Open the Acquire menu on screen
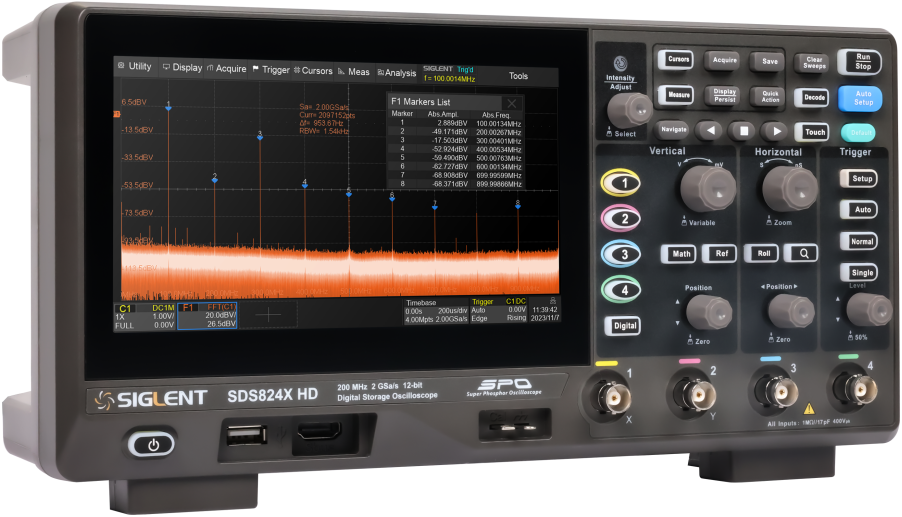Viewport: 902px width, 517px height. pos(227,68)
